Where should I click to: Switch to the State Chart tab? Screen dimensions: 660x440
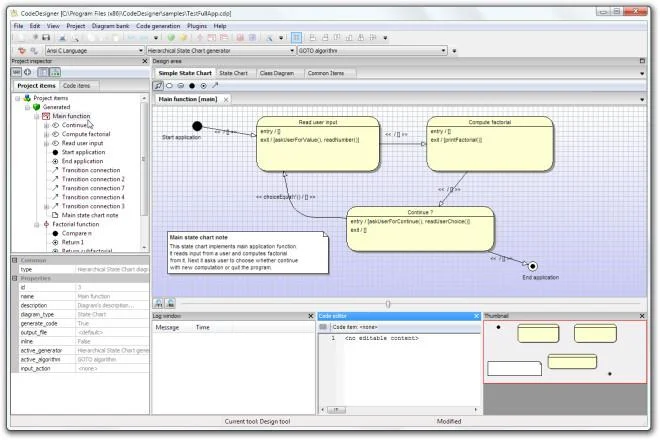pos(234,73)
